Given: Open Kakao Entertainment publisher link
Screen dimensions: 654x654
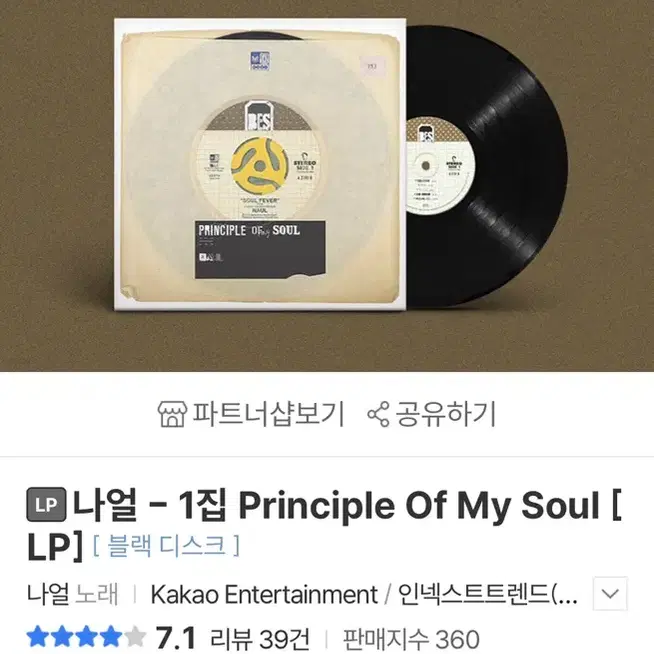Looking at the screenshot, I should (264, 594).
